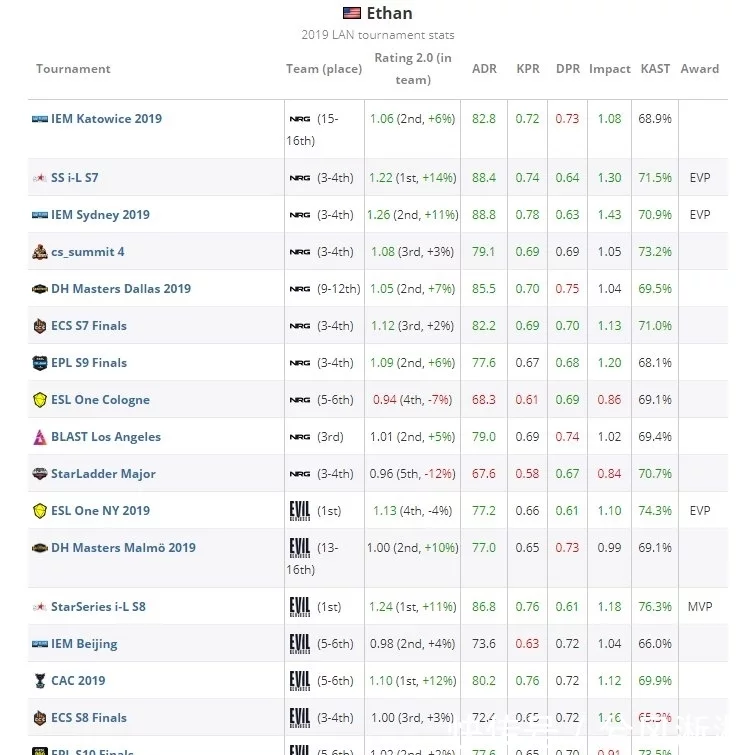Open the cs_summit 4 link
This screenshot has width=755, height=755.
click(x=88, y=252)
